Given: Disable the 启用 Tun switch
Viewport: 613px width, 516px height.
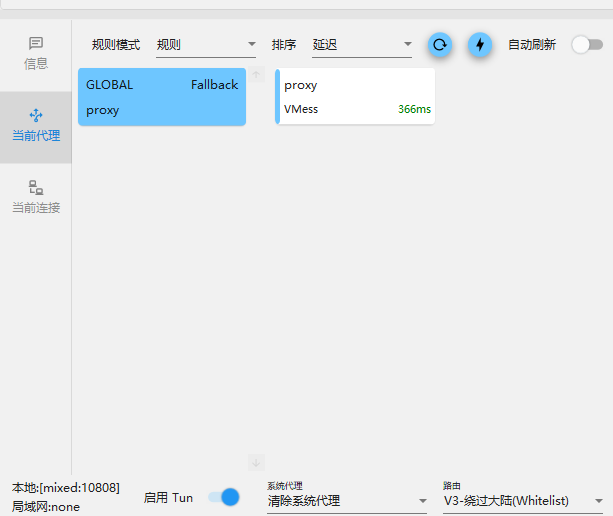Looking at the screenshot, I should point(224,497).
